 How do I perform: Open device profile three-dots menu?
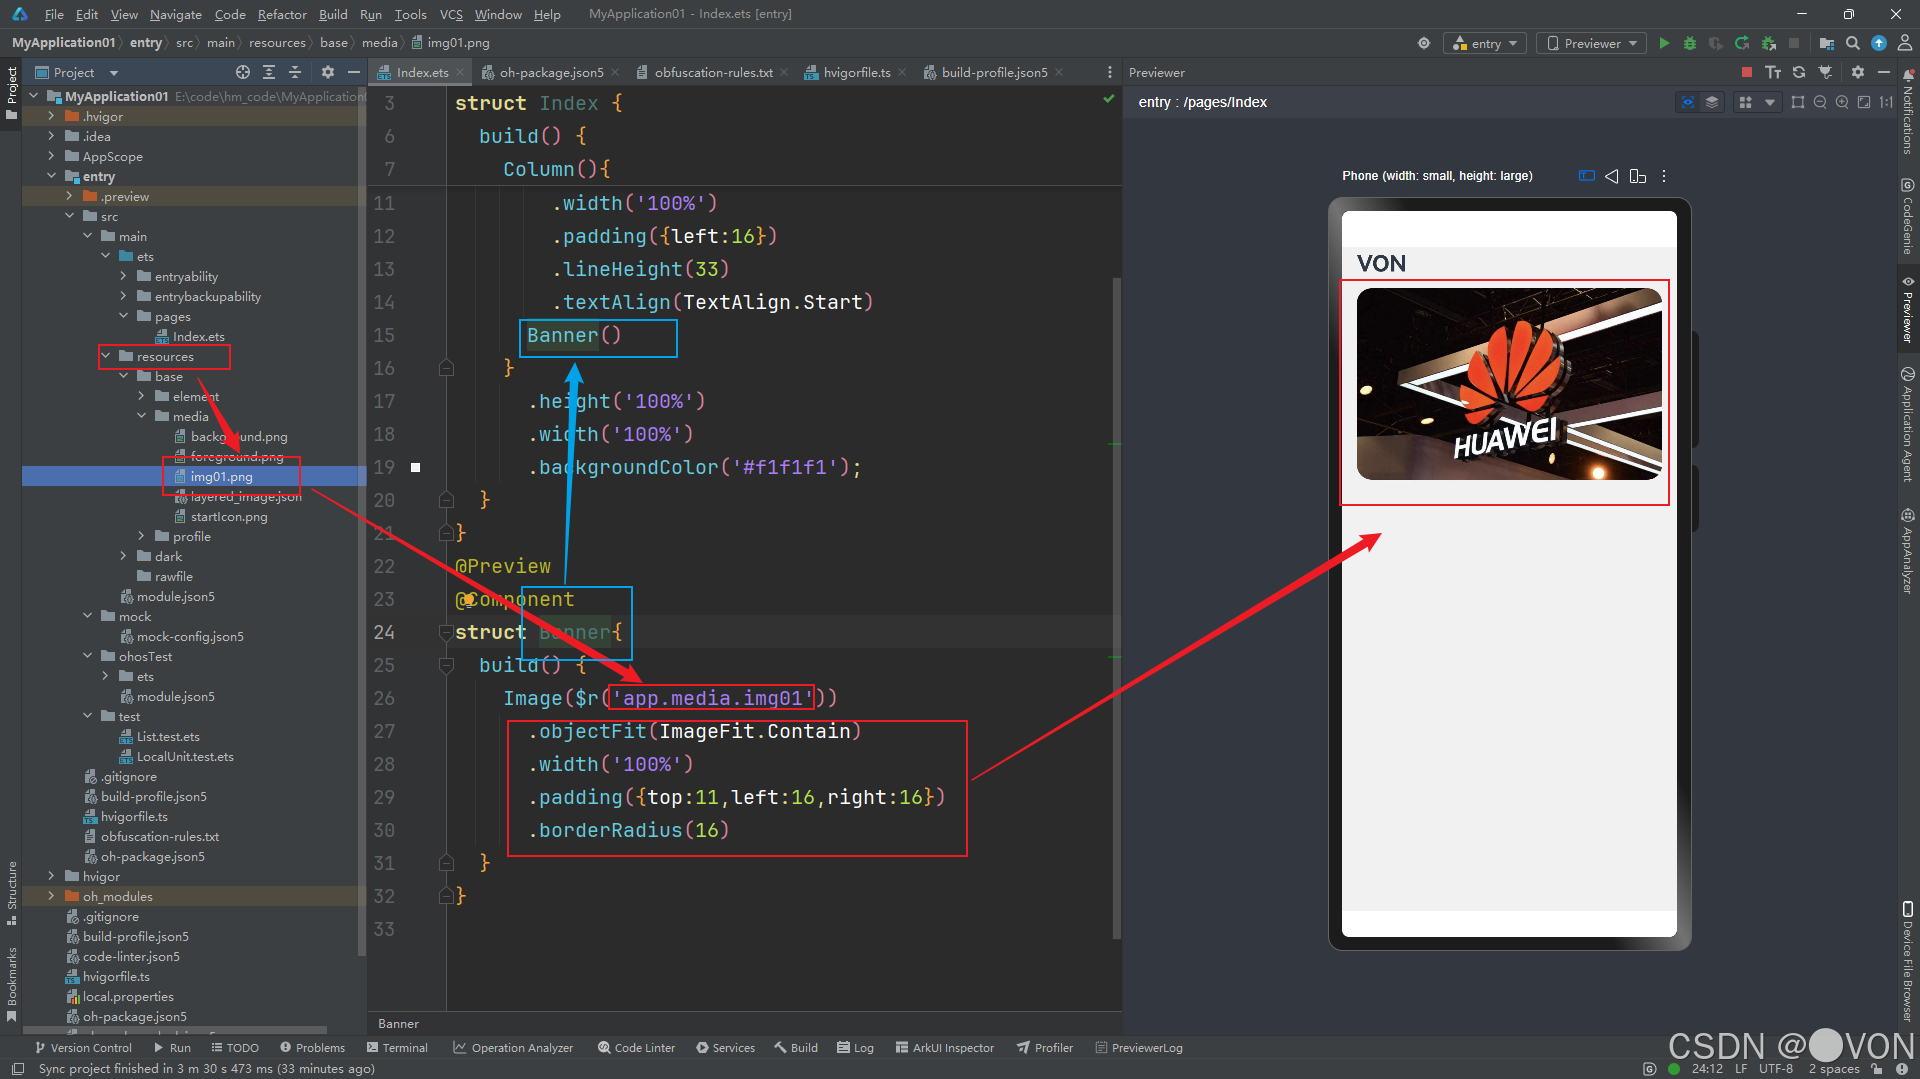(x=1664, y=176)
